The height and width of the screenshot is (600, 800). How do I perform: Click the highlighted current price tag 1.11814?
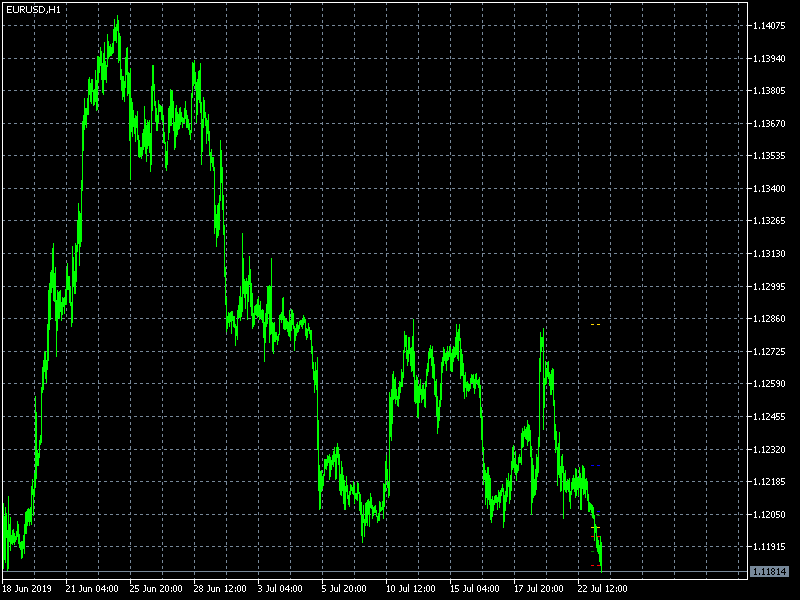[769, 571]
